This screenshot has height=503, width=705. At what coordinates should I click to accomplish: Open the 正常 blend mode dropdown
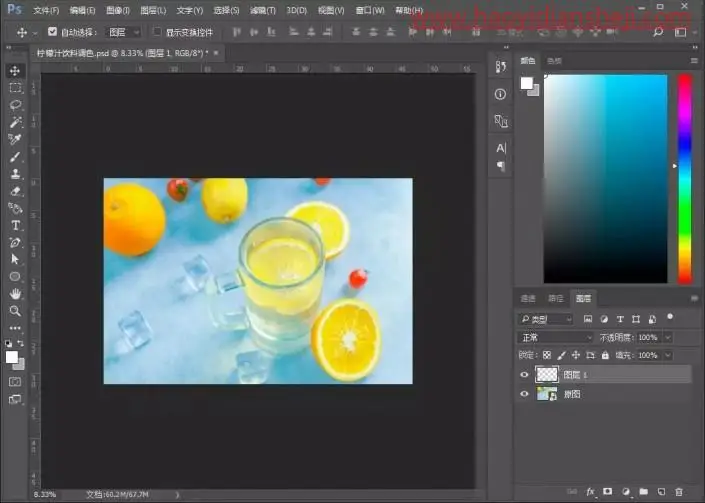[557, 337]
